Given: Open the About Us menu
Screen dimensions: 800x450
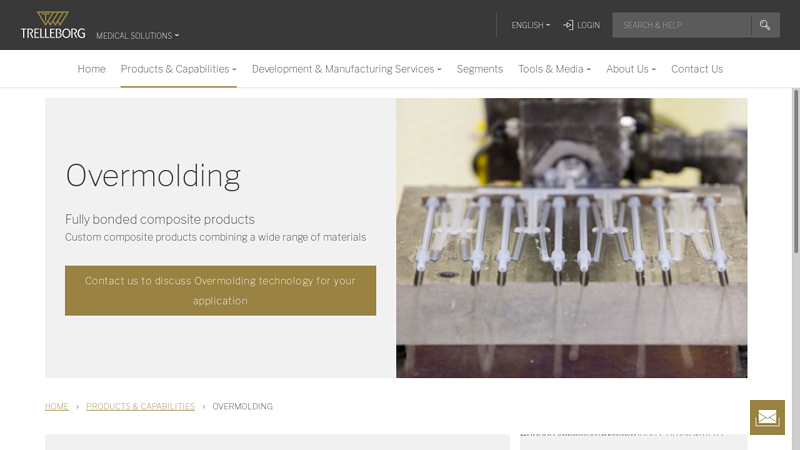Looking at the screenshot, I should point(631,69).
